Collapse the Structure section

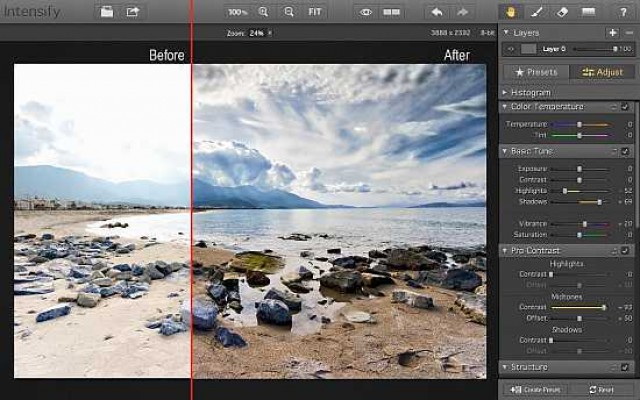coord(506,367)
